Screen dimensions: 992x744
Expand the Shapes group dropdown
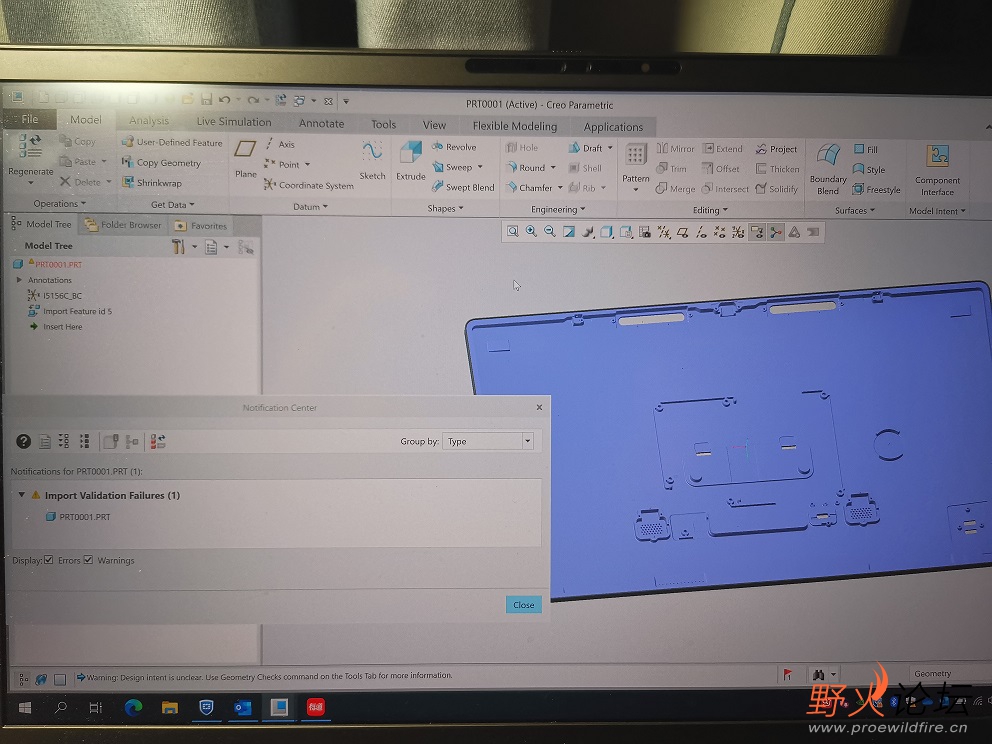(x=445, y=208)
